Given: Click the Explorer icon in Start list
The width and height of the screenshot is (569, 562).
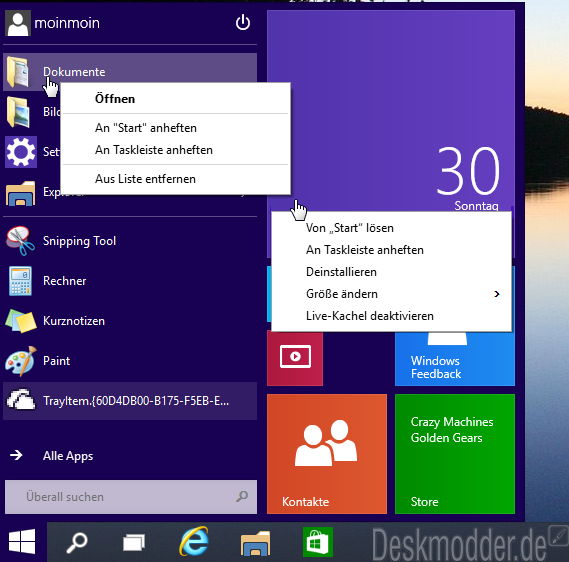Looking at the screenshot, I should coord(21,193).
